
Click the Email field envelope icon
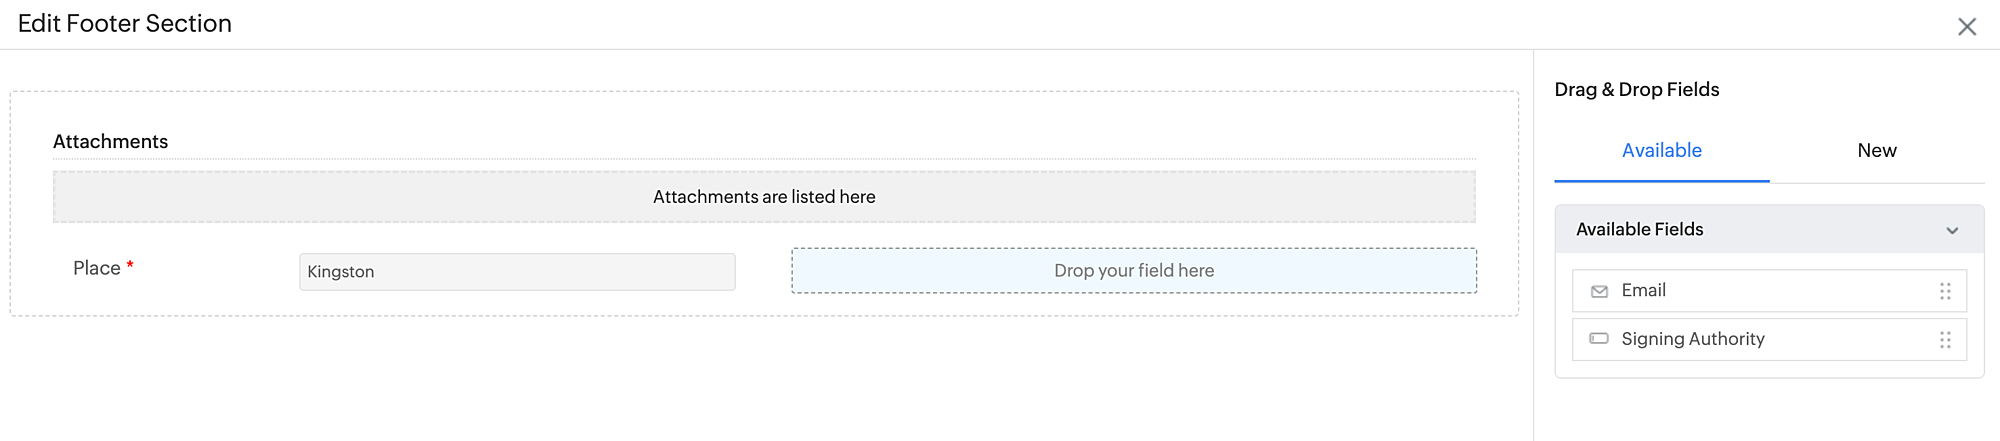[x=1599, y=291]
